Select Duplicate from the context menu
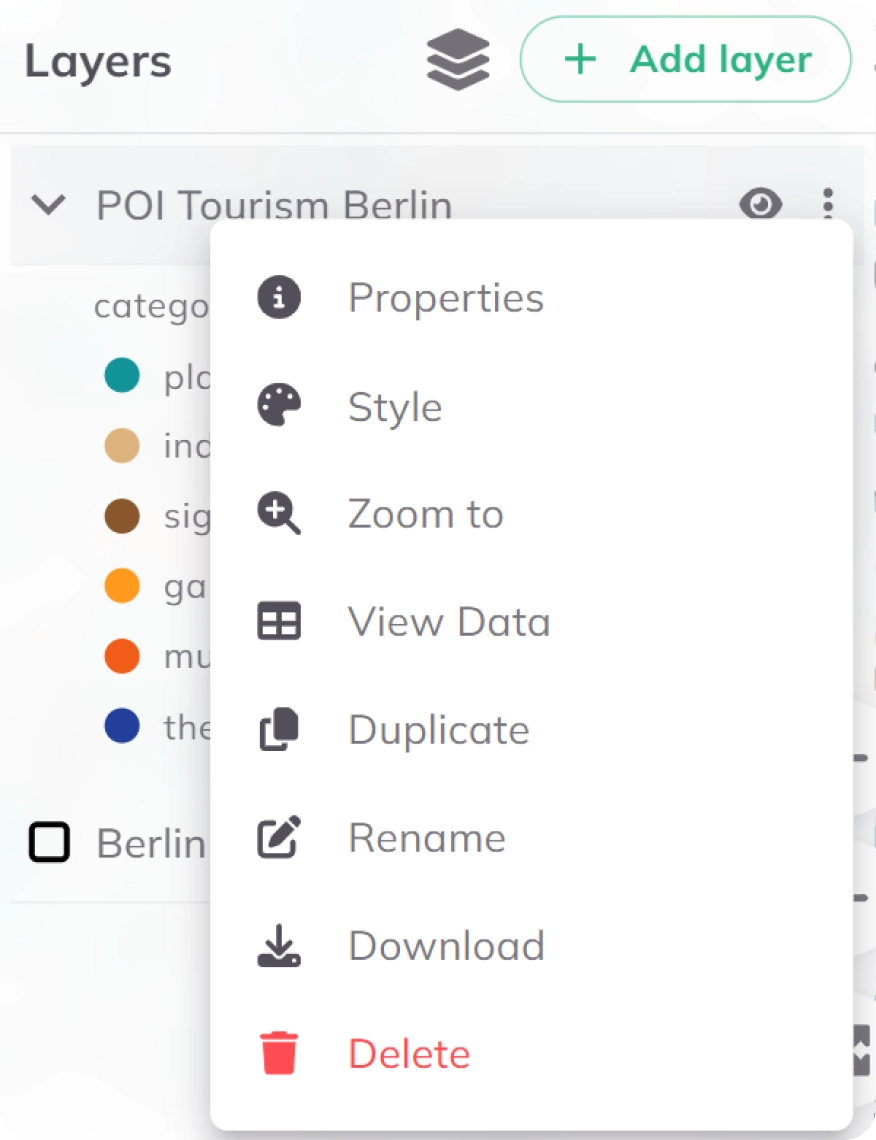The width and height of the screenshot is (876, 1140). [x=438, y=729]
